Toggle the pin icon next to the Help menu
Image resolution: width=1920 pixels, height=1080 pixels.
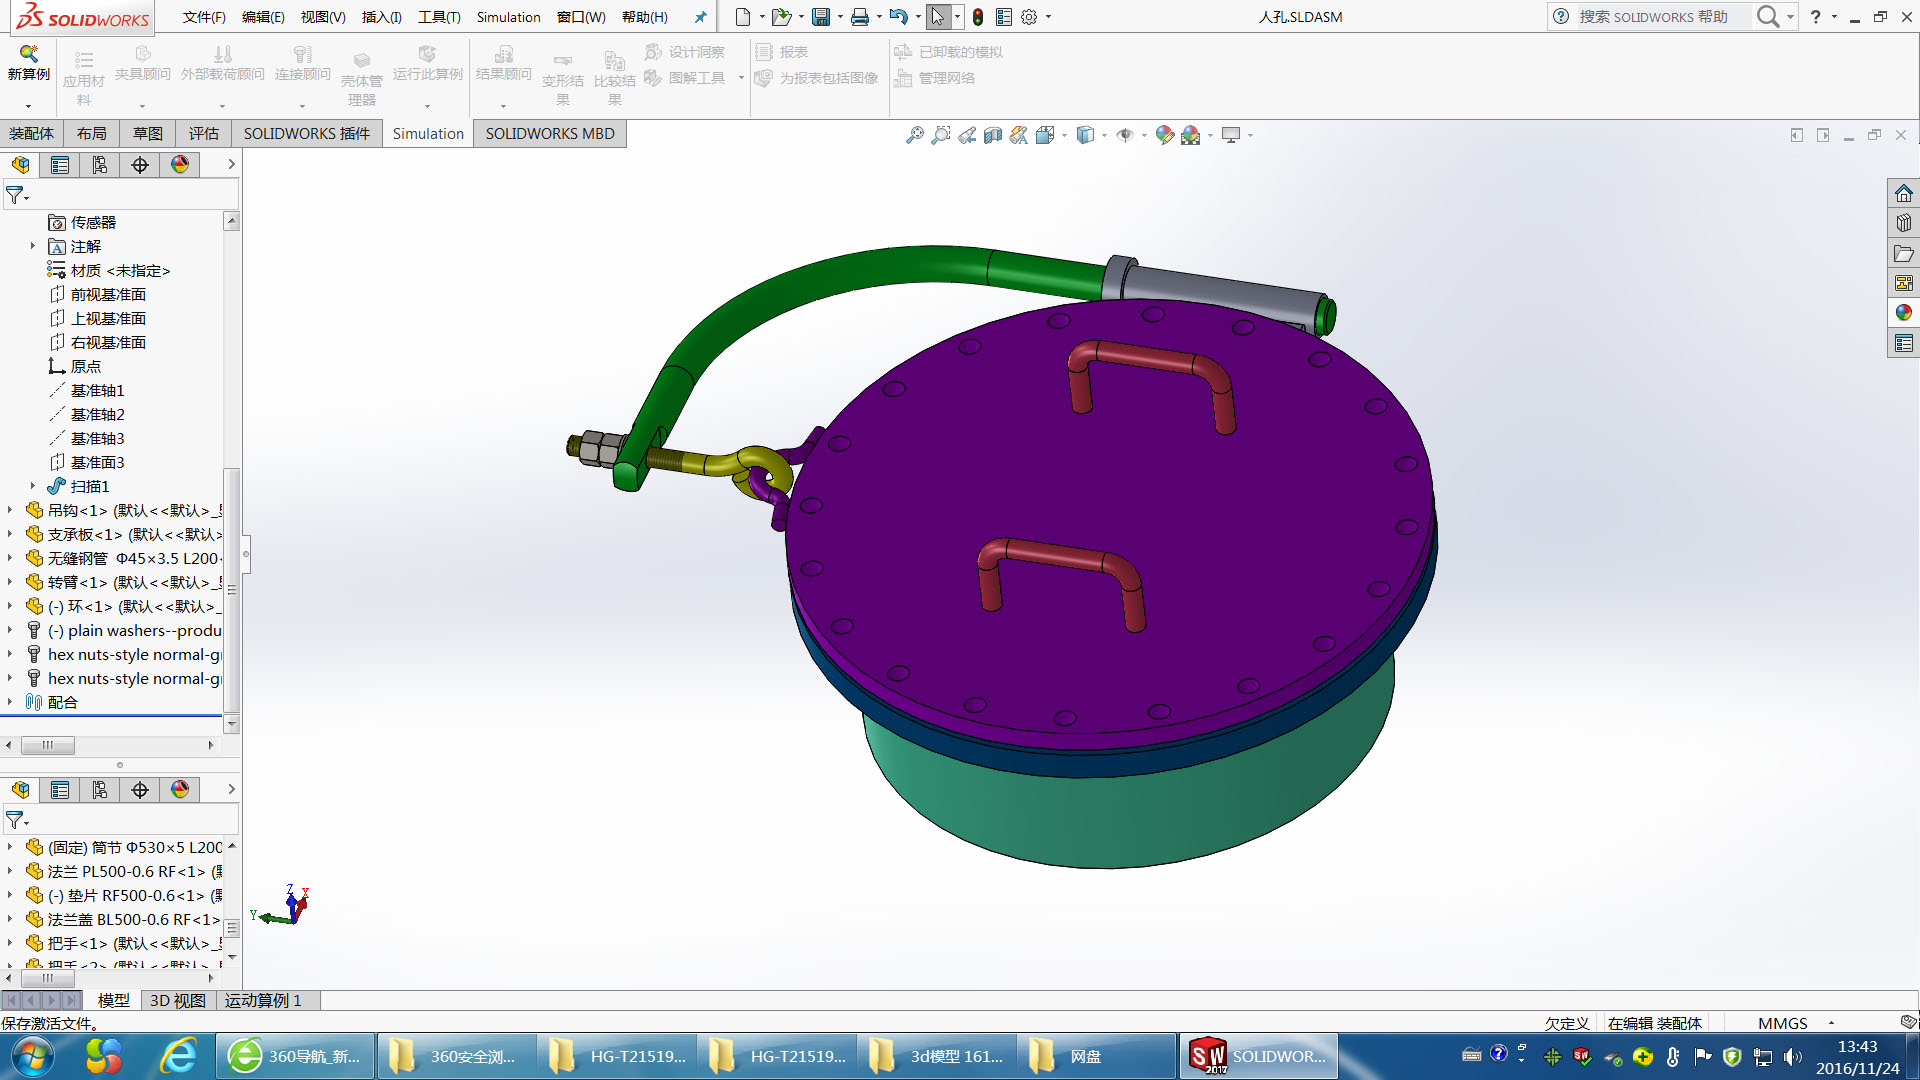click(x=700, y=17)
